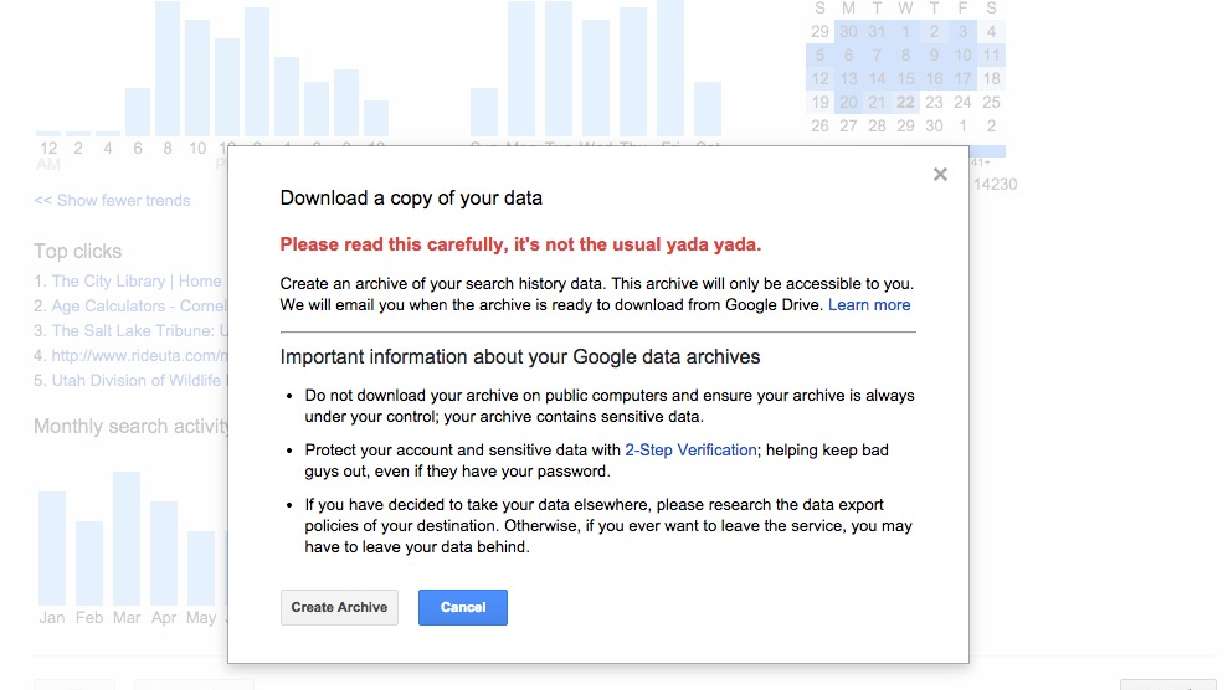Screen dimensions: 1228x690
Task: Click Show fewer trends
Action: pos(112,200)
